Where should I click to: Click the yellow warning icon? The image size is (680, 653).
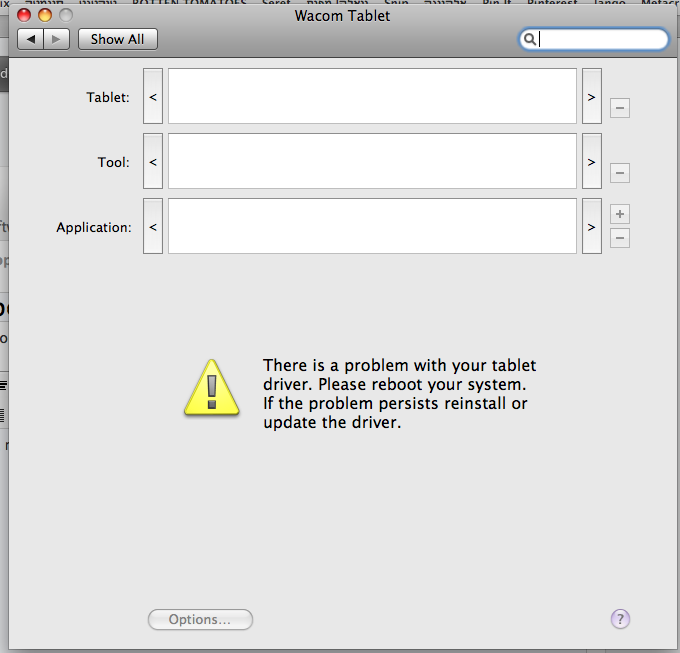[x=212, y=388]
